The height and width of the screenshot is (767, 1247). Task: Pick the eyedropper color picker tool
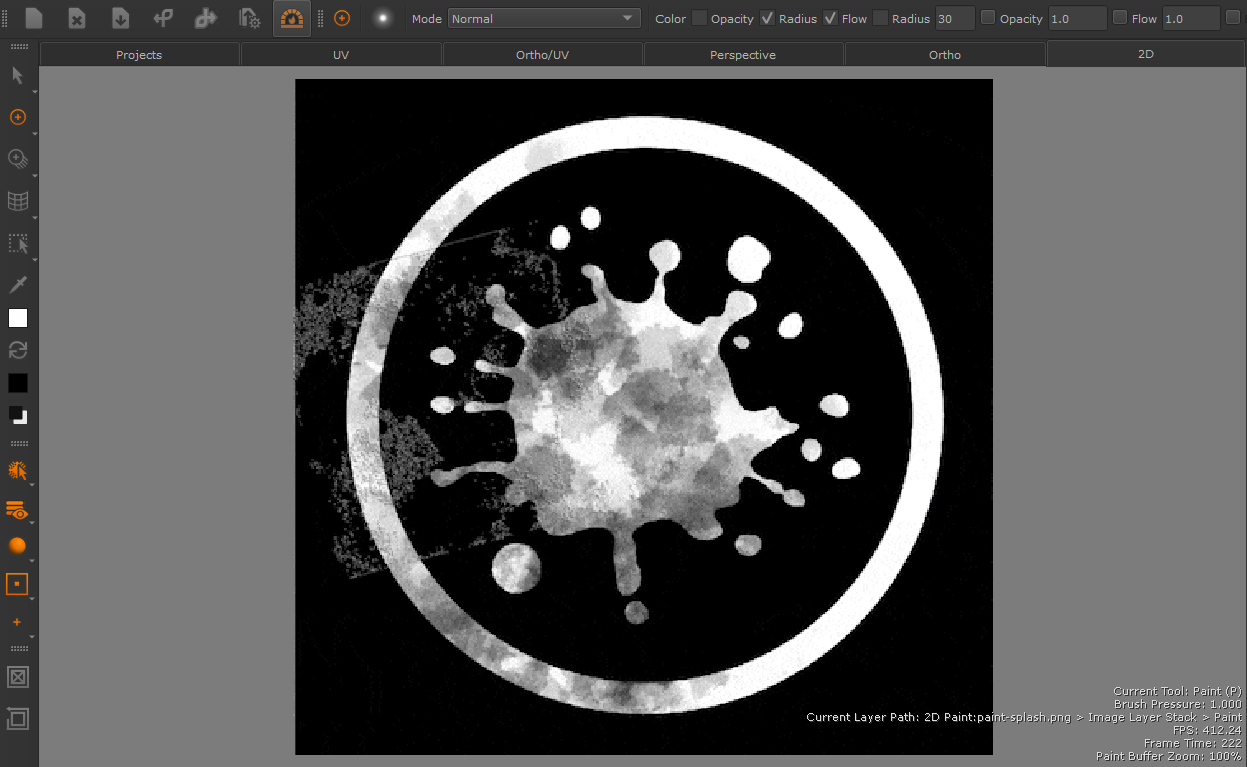click(17, 284)
